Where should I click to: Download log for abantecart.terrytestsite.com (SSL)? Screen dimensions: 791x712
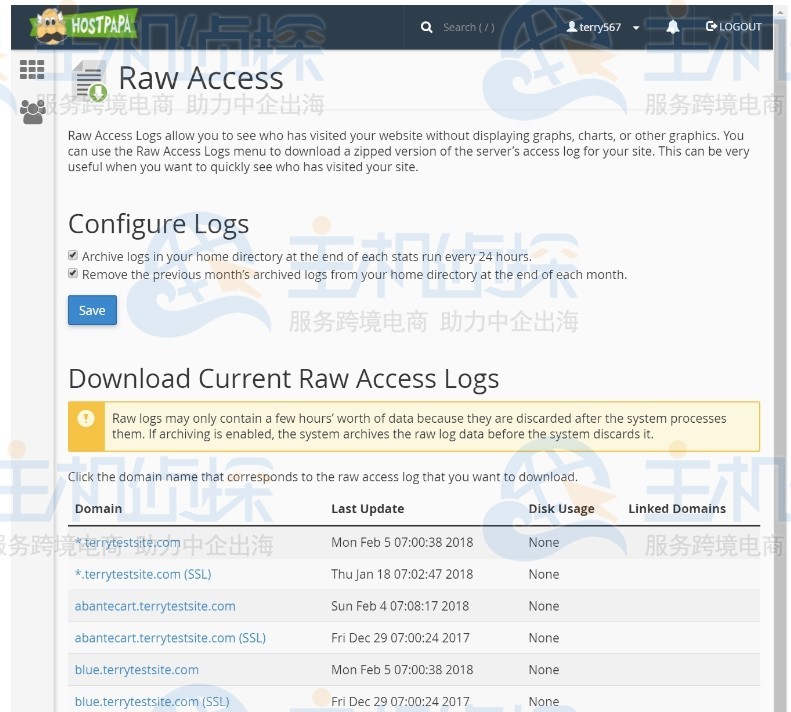(170, 638)
